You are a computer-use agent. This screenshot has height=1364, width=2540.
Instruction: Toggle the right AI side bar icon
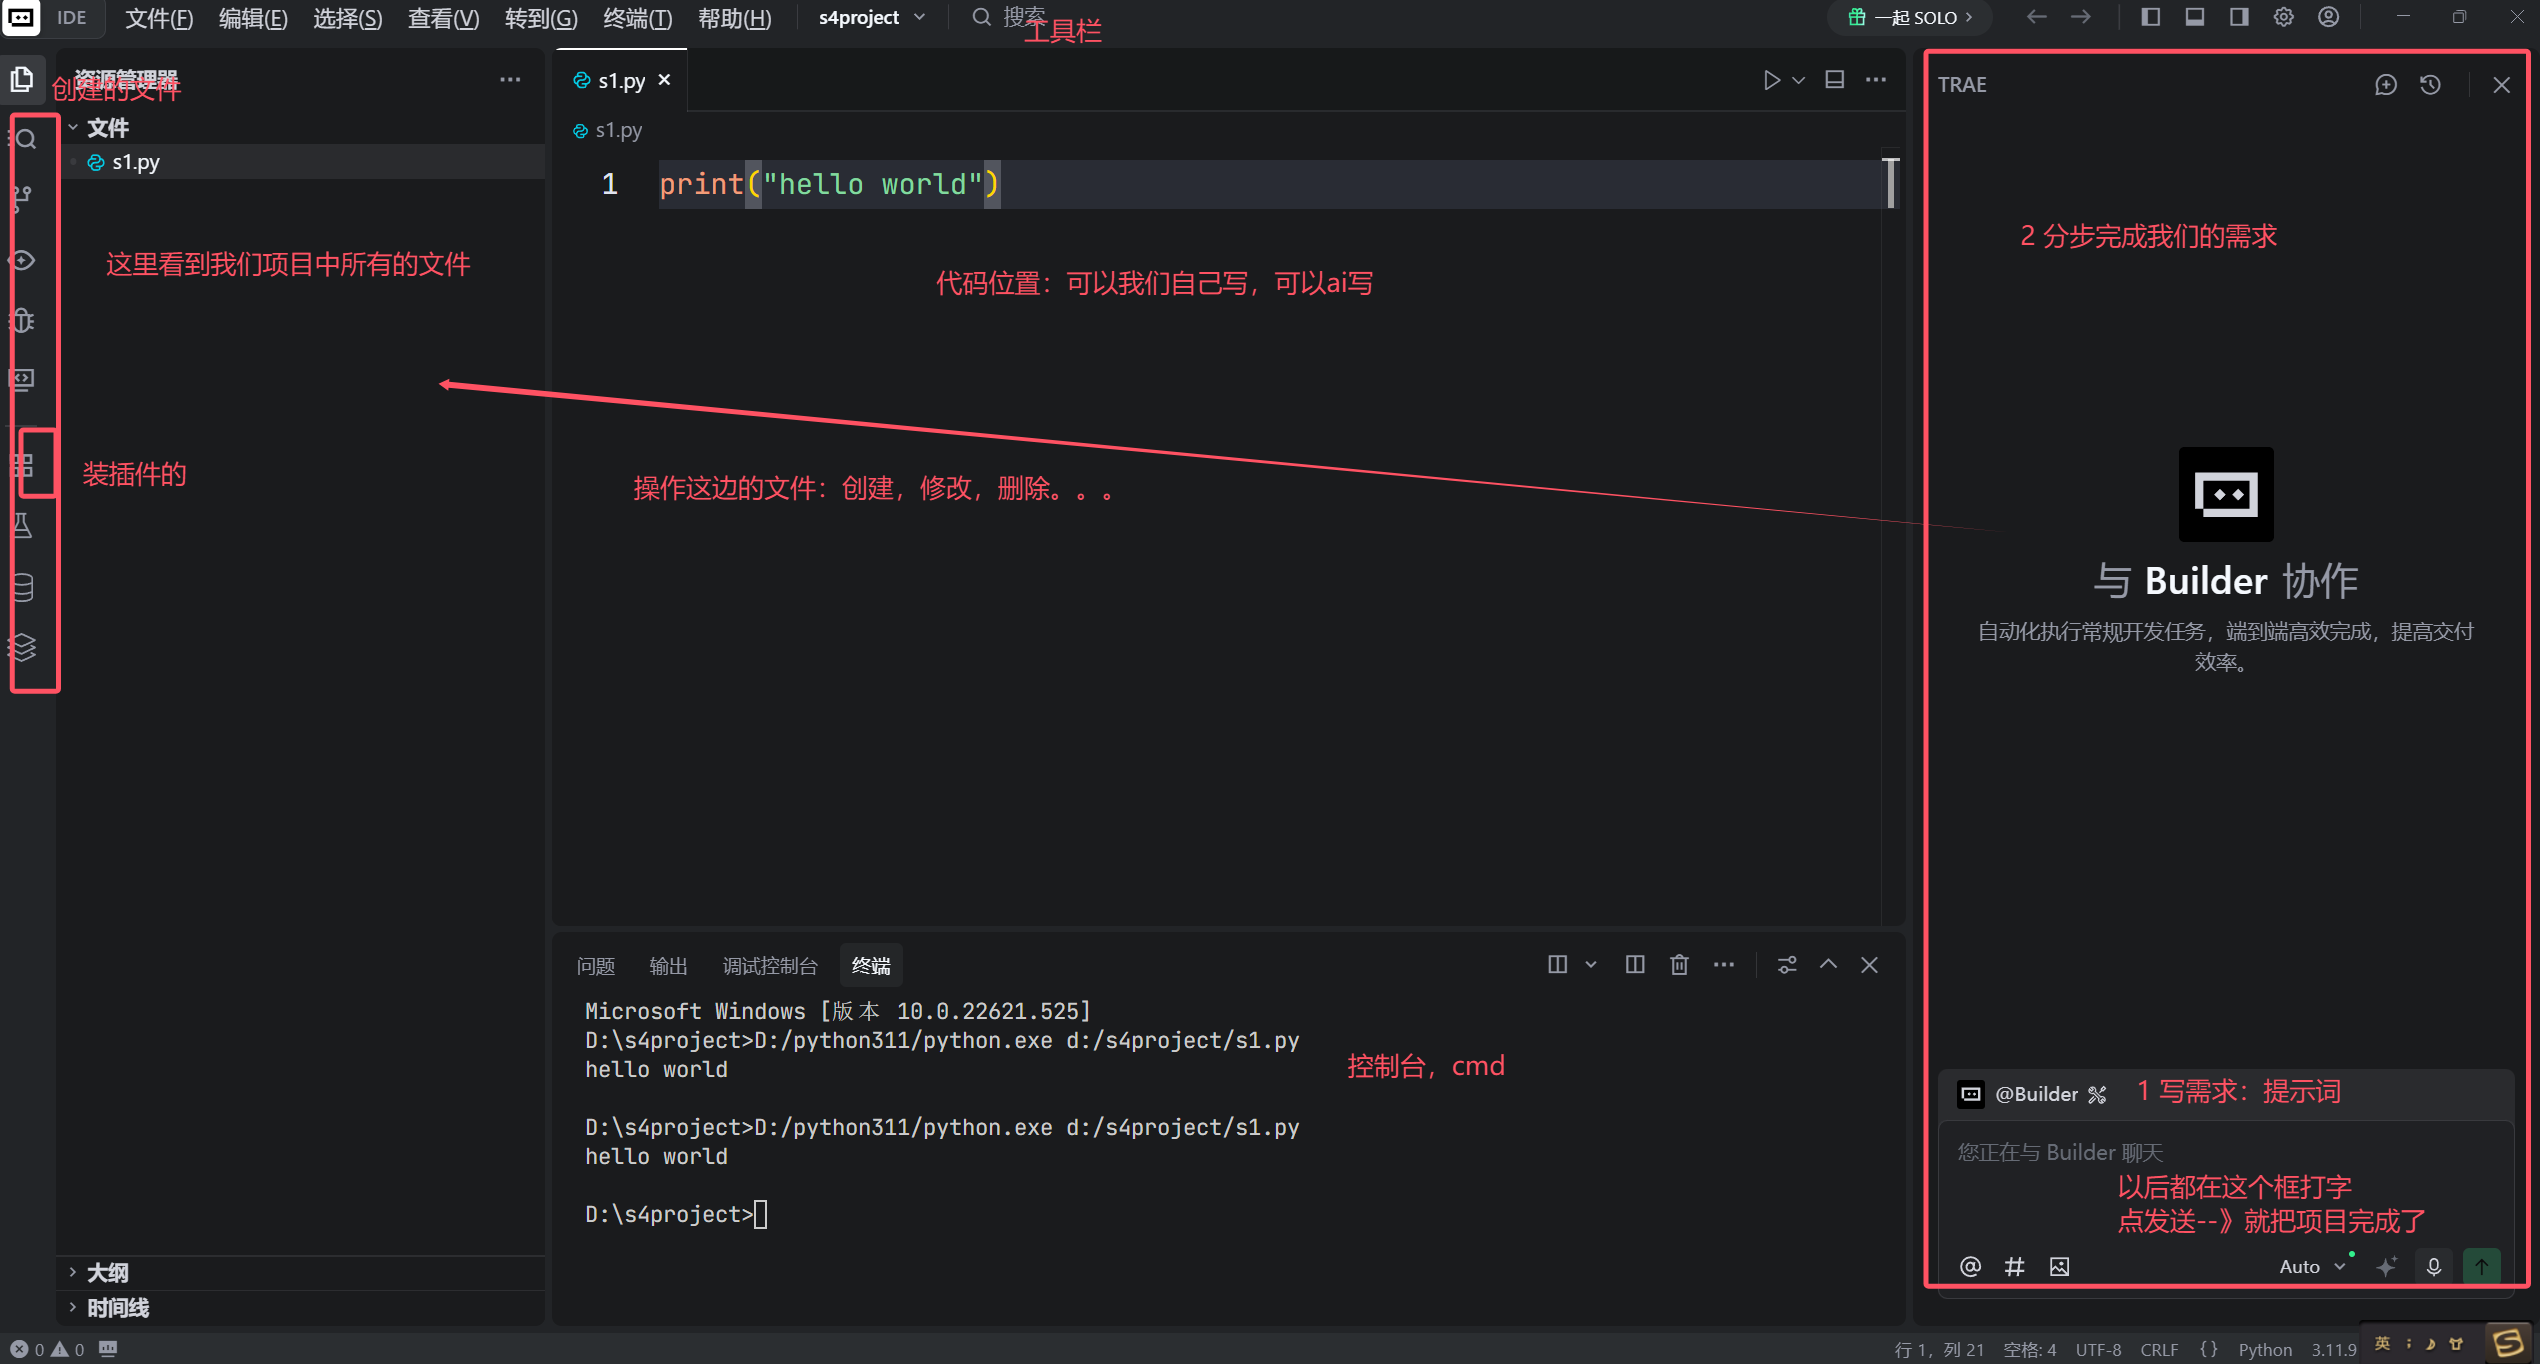pyautogui.click(x=2239, y=17)
